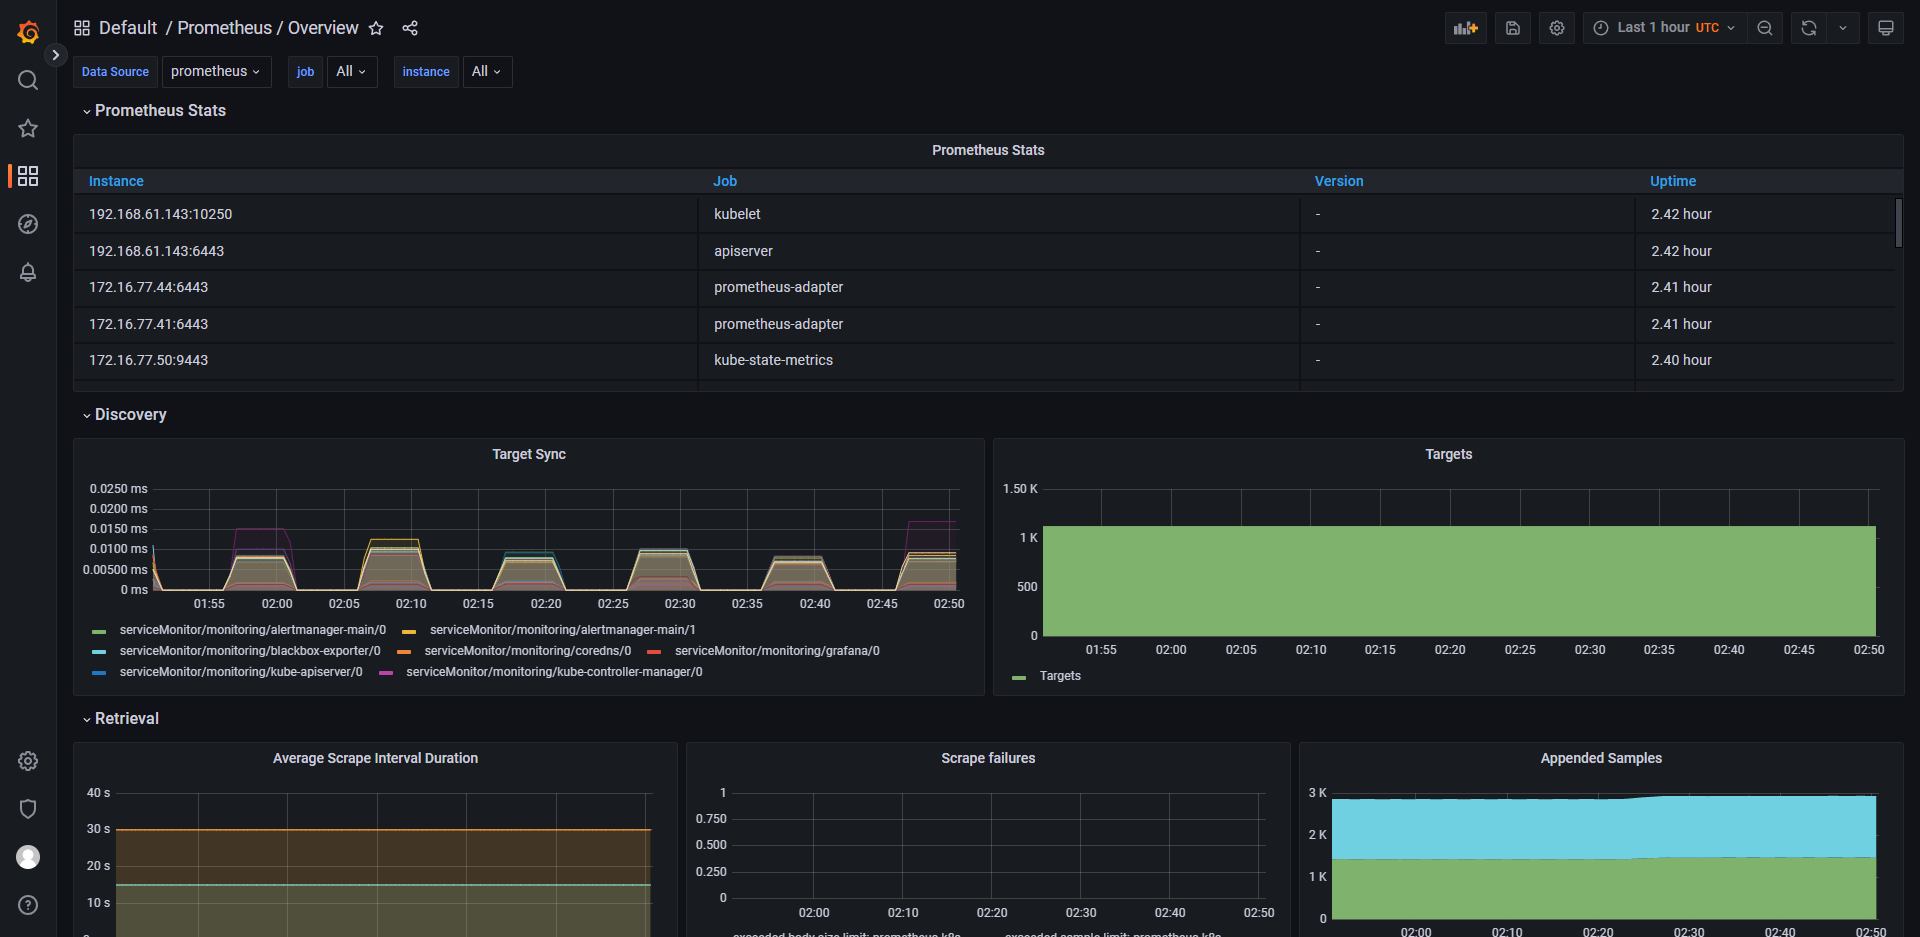Click the Prometheus Stats table scrollbar

[x=1898, y=223]
